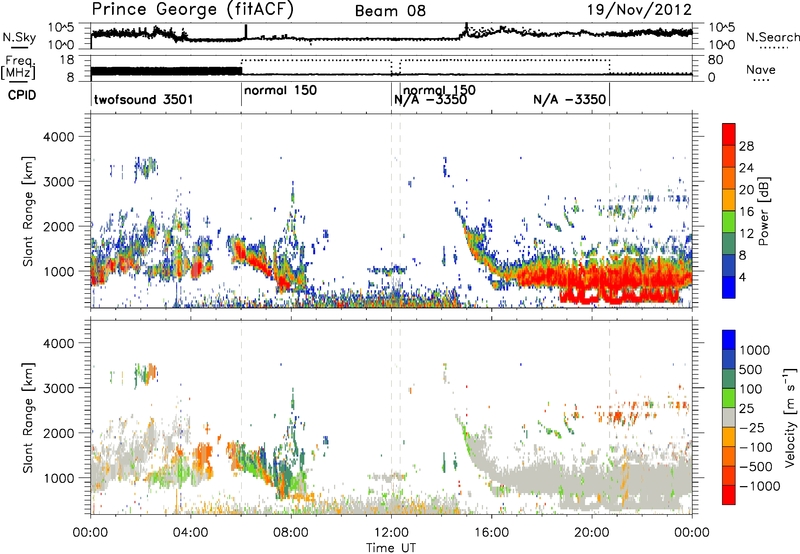Click the noise spike near 06:00 in sky-noise panel
Viewport: 800px width, 554px height.
(246, 31)
